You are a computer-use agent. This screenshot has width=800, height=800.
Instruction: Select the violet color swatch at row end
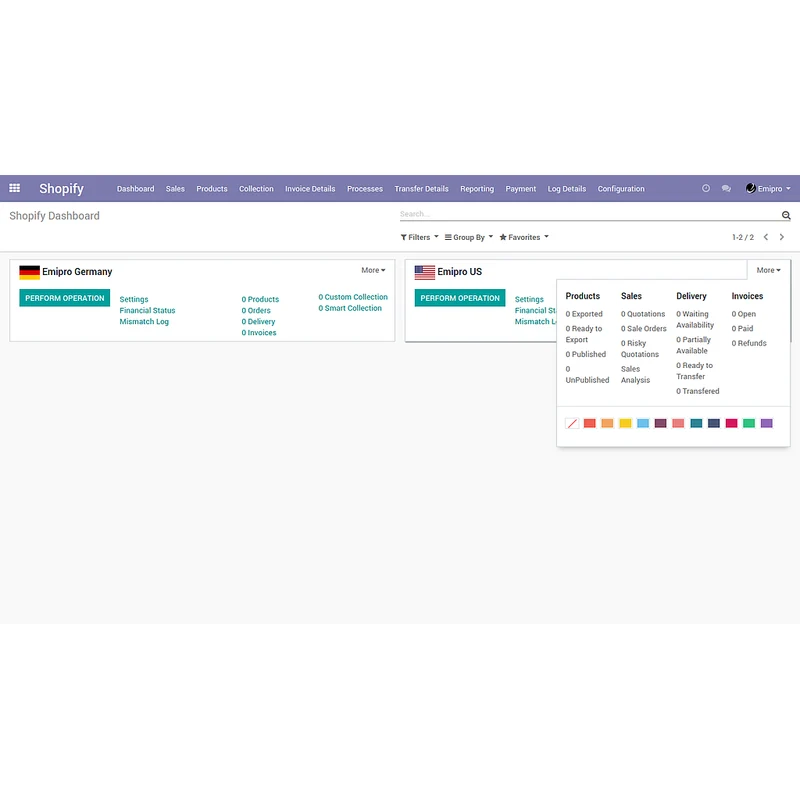pos(766,423)
